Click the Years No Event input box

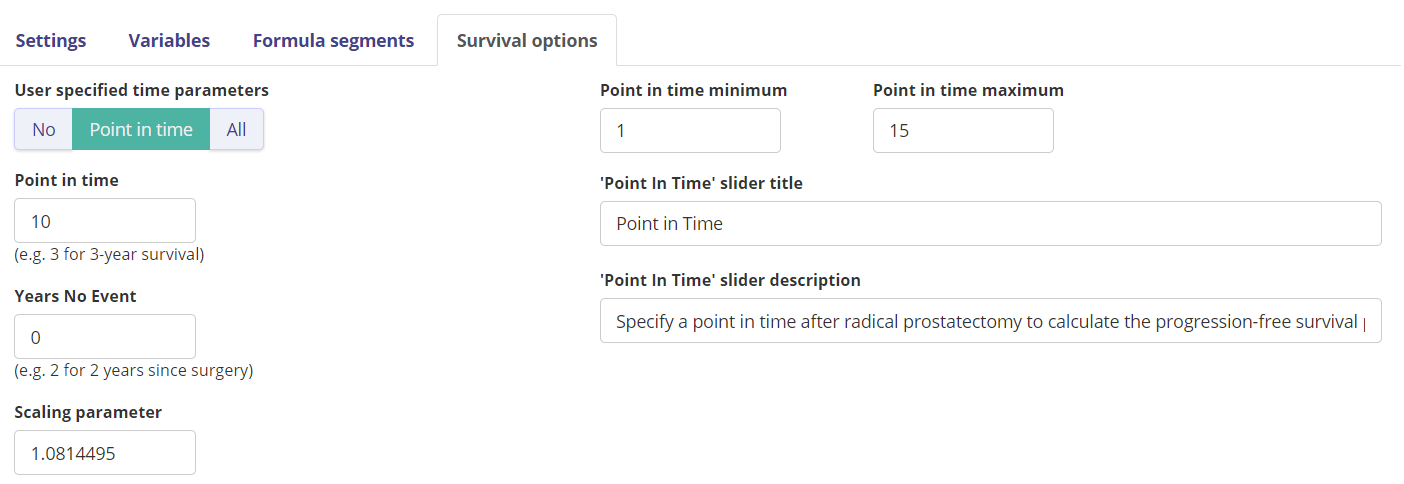[105, 337]
